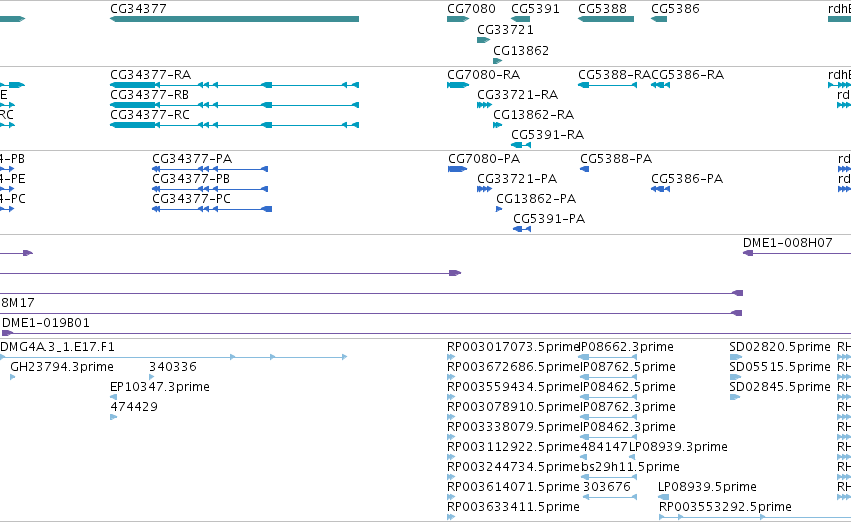Select the CG5386-RA transcript label
This screenshot has height=522, width=851.
tap(688, 74)
